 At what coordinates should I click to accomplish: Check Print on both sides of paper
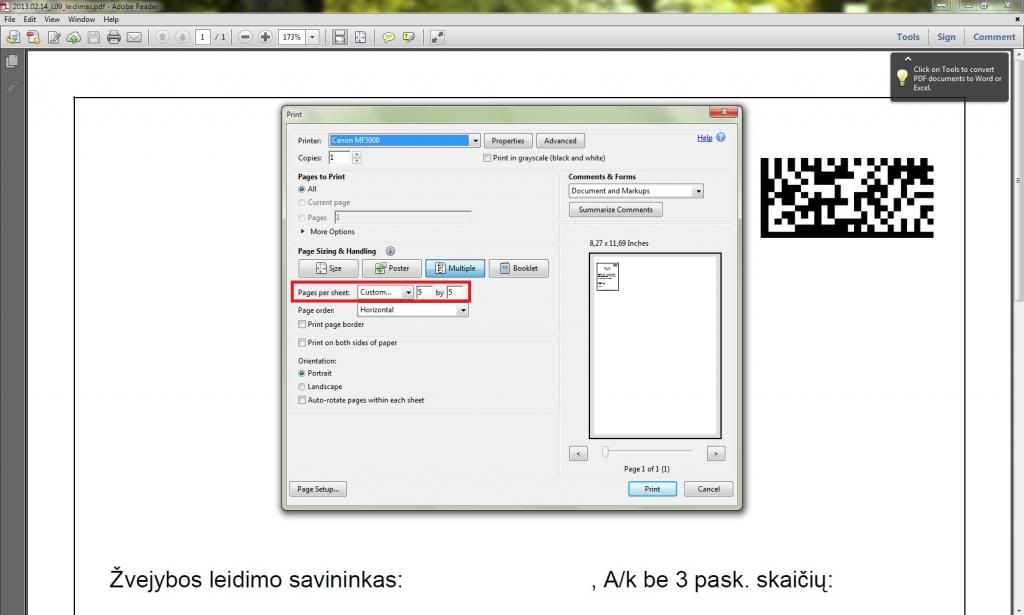tap(302, 343)
